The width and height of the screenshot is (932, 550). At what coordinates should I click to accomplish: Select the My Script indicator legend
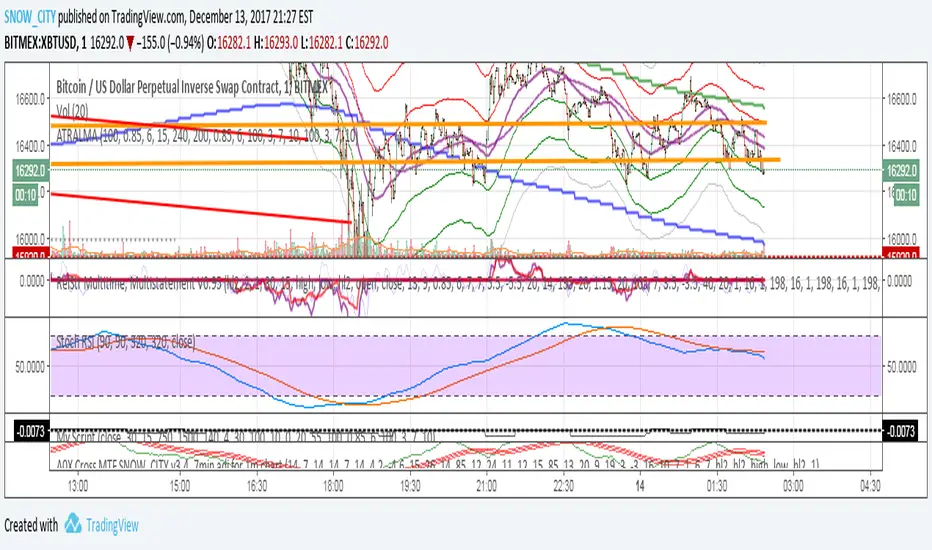245,438
